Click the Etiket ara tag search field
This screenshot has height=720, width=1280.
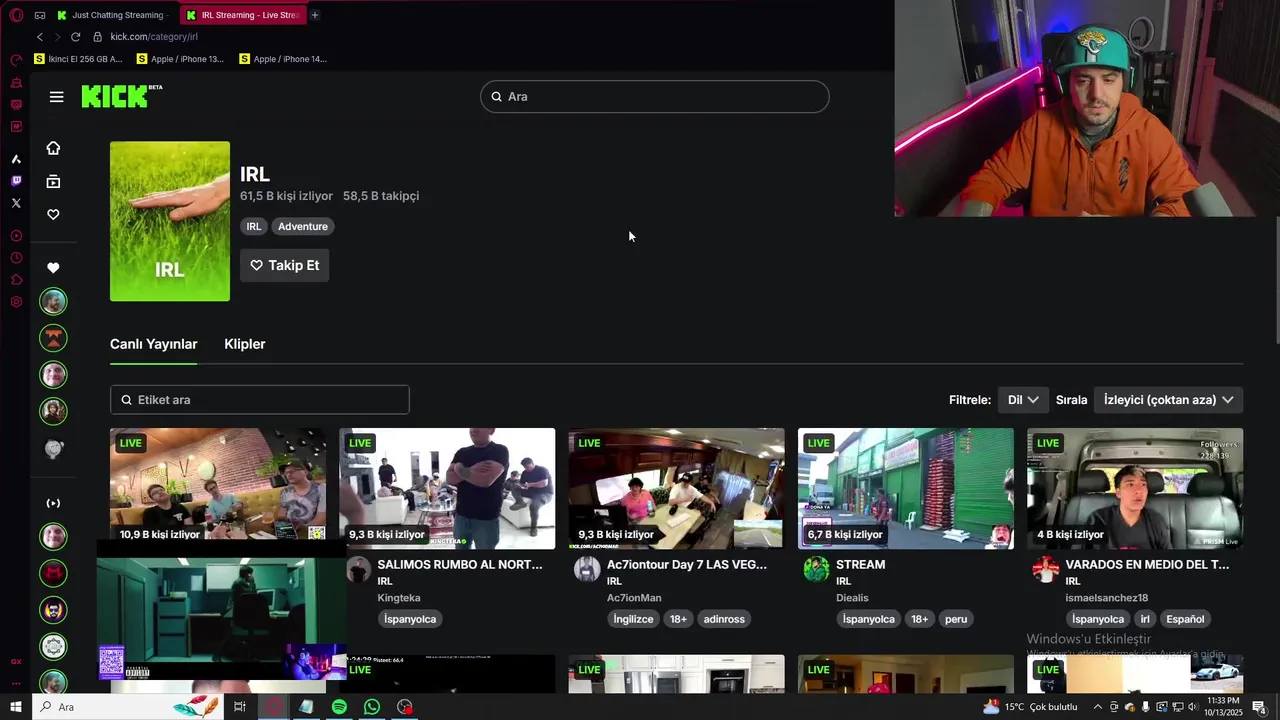coord(260,400)
